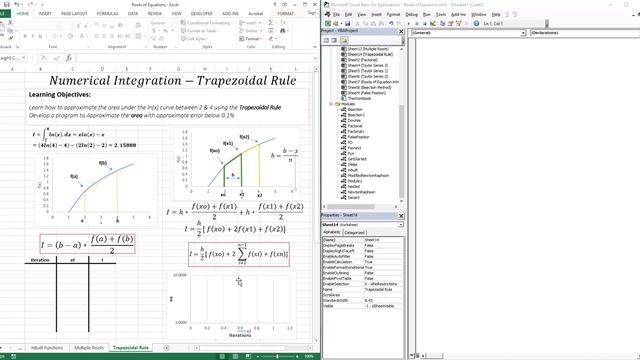This screenshot has height=360, width=640.
Task: Click the formula bar Enter checkmark icon
Action: click(x=56, y=58)
